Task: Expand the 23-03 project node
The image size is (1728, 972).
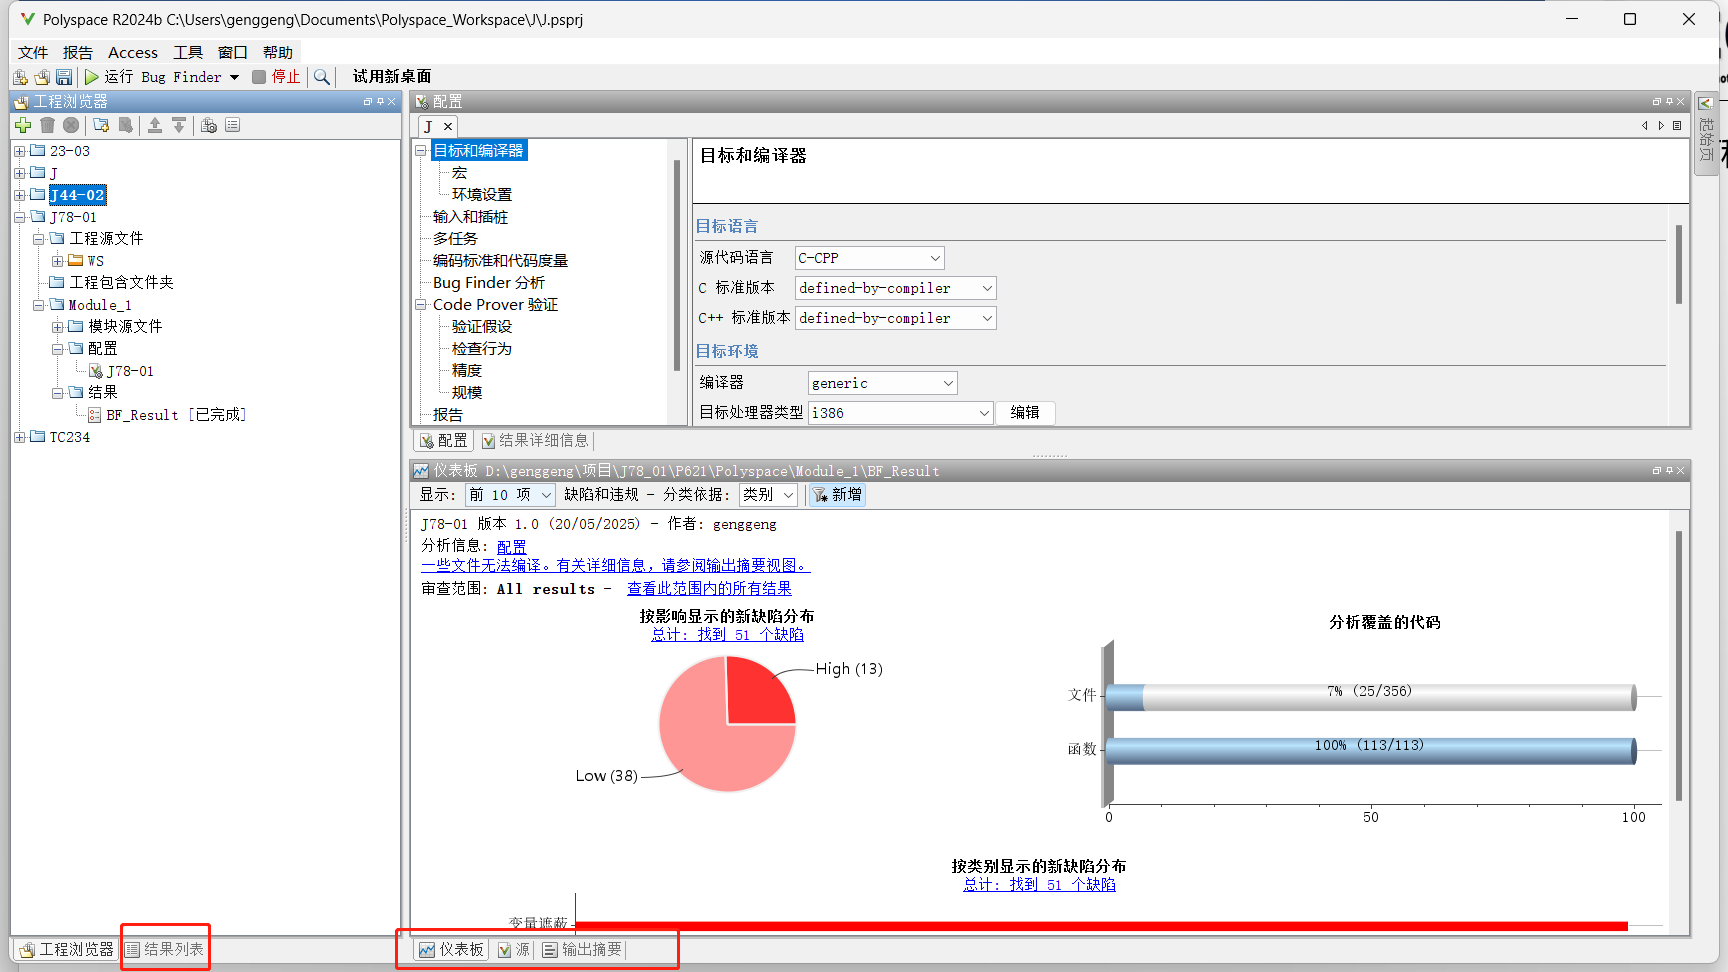Action: tap(20, 151)
